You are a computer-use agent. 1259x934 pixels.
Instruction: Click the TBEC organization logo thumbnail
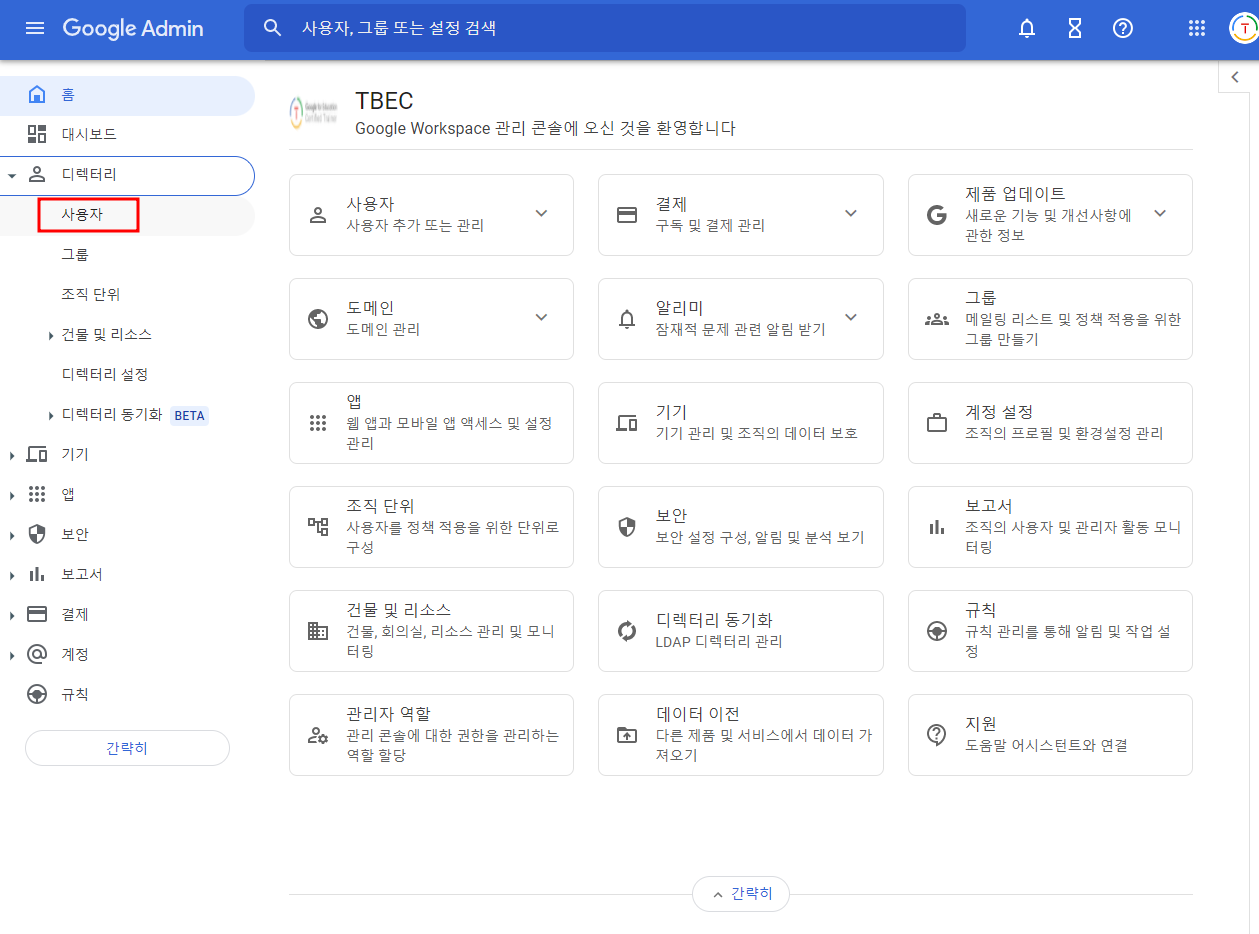click(313, 113)
